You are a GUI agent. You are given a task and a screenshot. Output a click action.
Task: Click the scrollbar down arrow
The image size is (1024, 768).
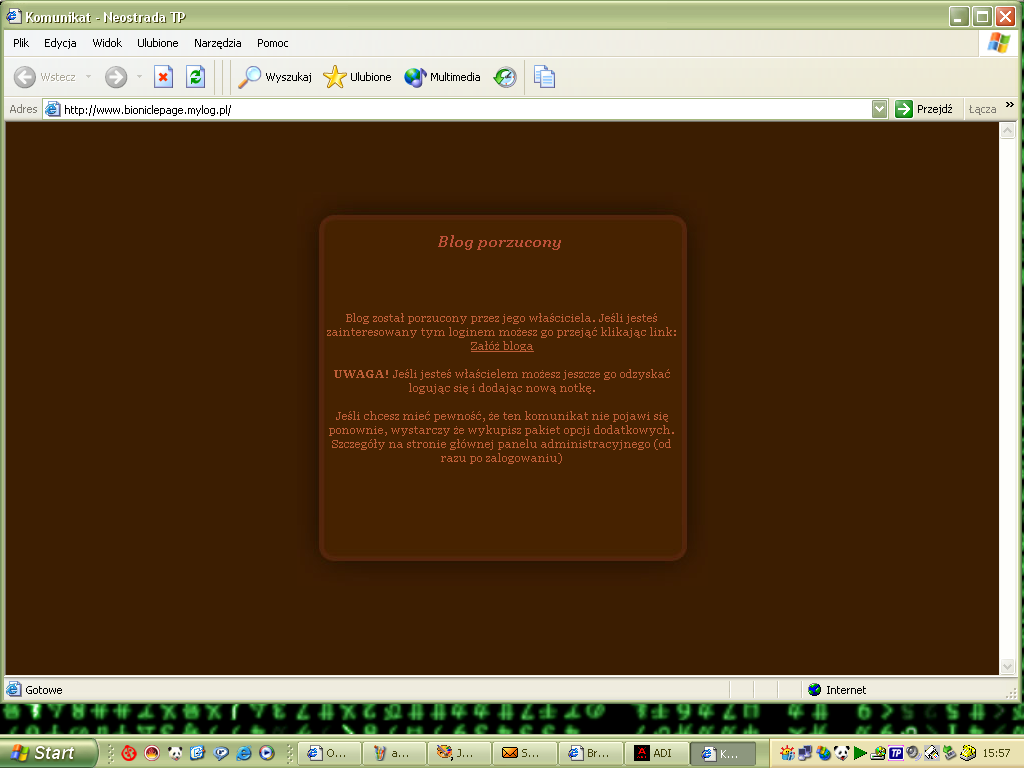tap(1008, 666)
